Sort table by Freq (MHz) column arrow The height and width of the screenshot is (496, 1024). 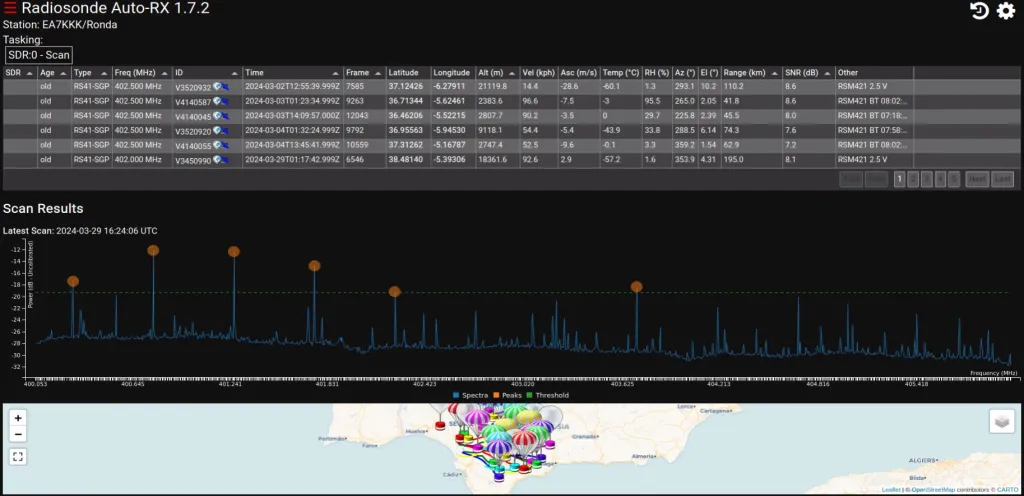pos(165,73)
